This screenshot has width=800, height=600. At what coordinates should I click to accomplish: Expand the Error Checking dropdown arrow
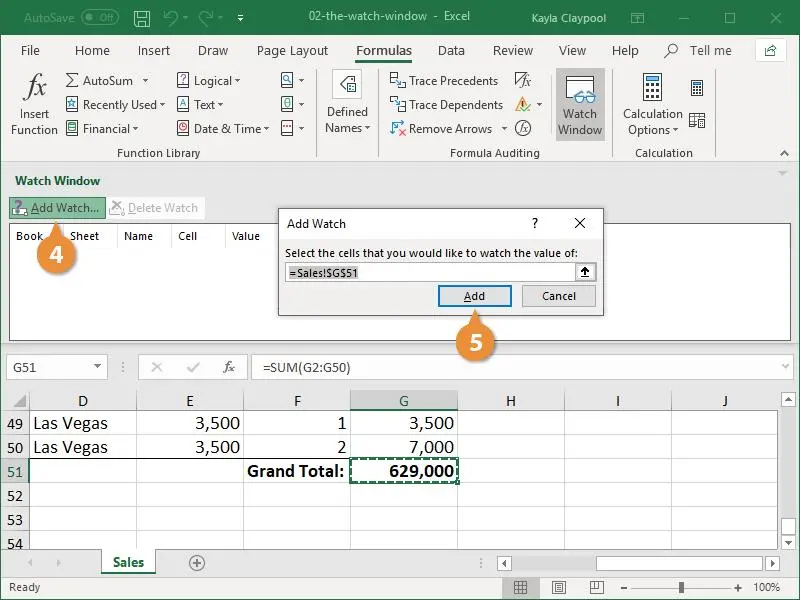pyautogui.click(x=539, y=105)
